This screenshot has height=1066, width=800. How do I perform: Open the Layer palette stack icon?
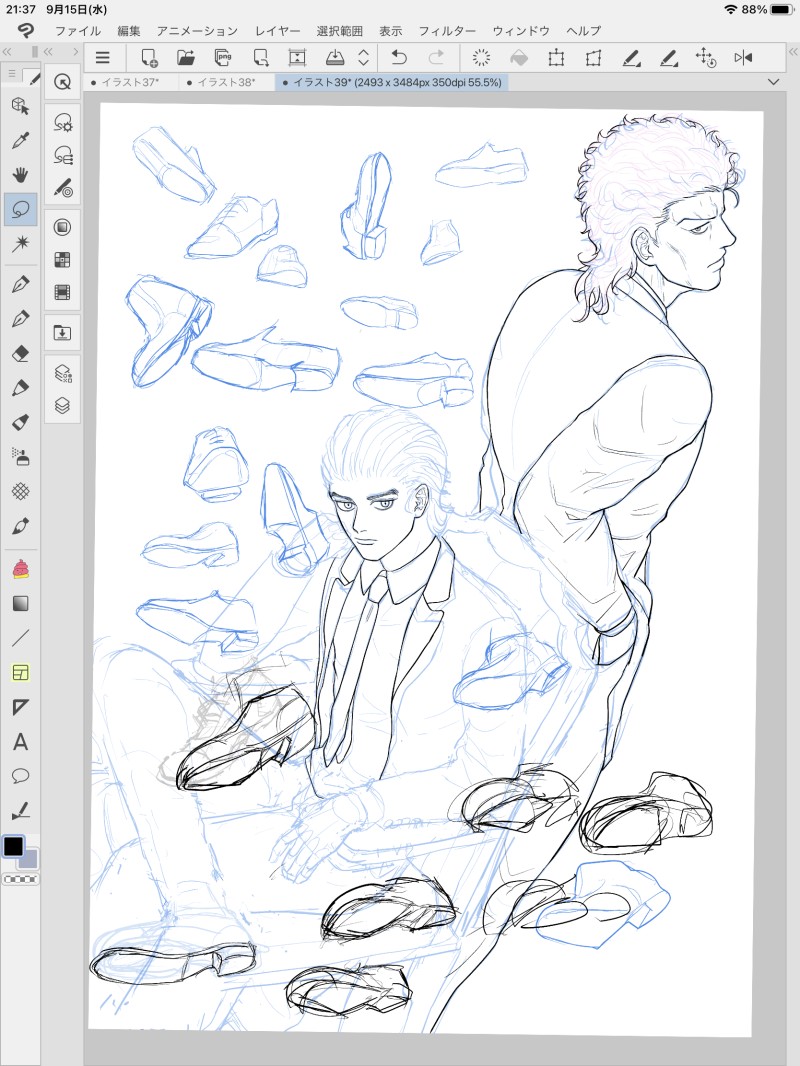click(63, 406)
